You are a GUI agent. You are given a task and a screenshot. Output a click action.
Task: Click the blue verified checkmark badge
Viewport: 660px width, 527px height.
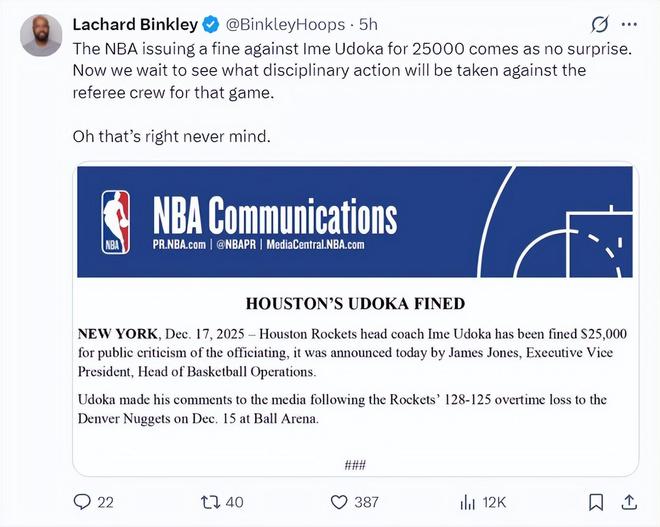tap(211, 23)
